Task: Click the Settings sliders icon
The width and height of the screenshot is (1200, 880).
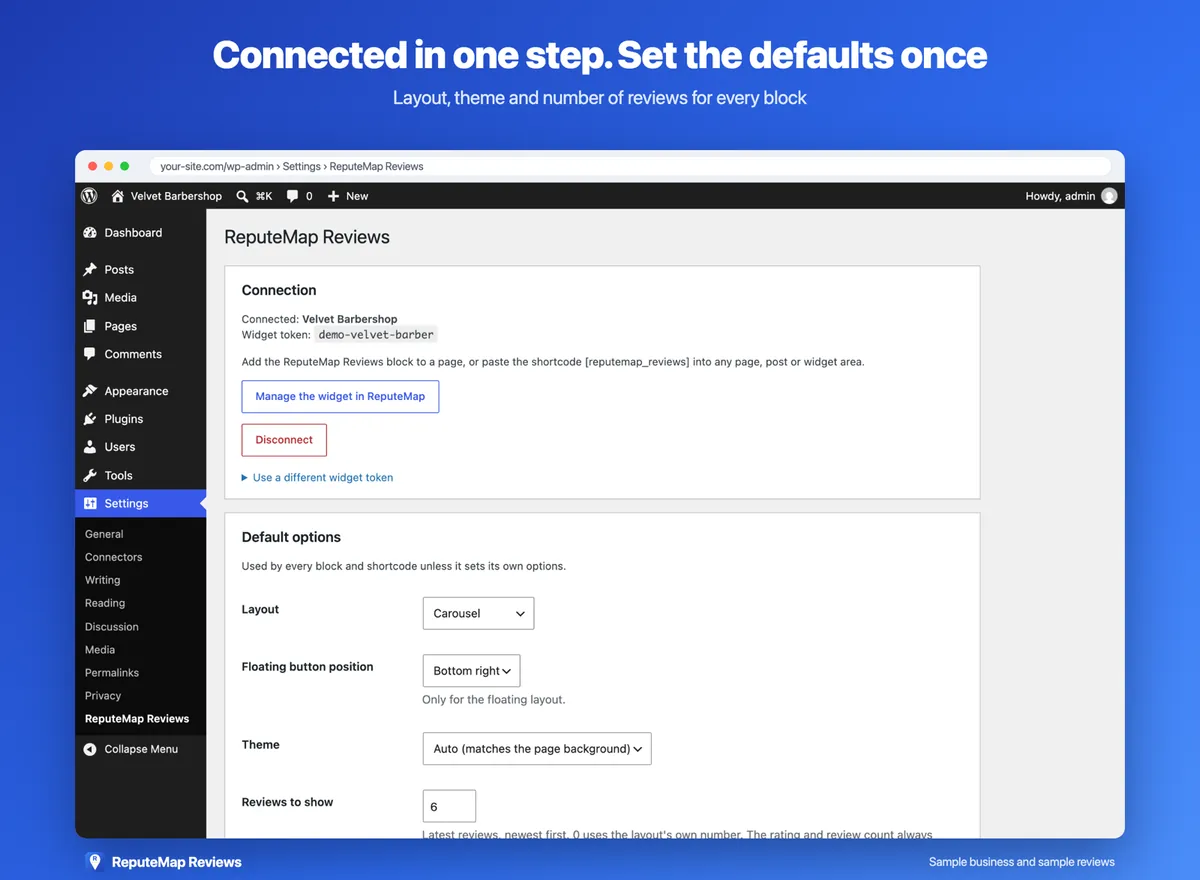Action: (x=90, y=504)
